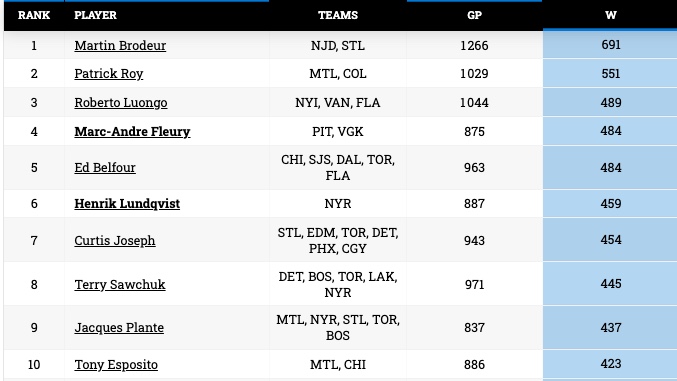Click the 1266 games played cell
The height and width of the screenshot is (381, 677).
coord(474,45)
